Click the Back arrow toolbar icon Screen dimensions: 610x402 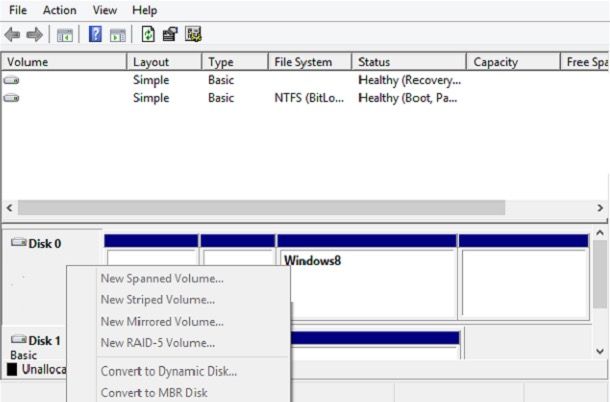[x=12, y=34]
